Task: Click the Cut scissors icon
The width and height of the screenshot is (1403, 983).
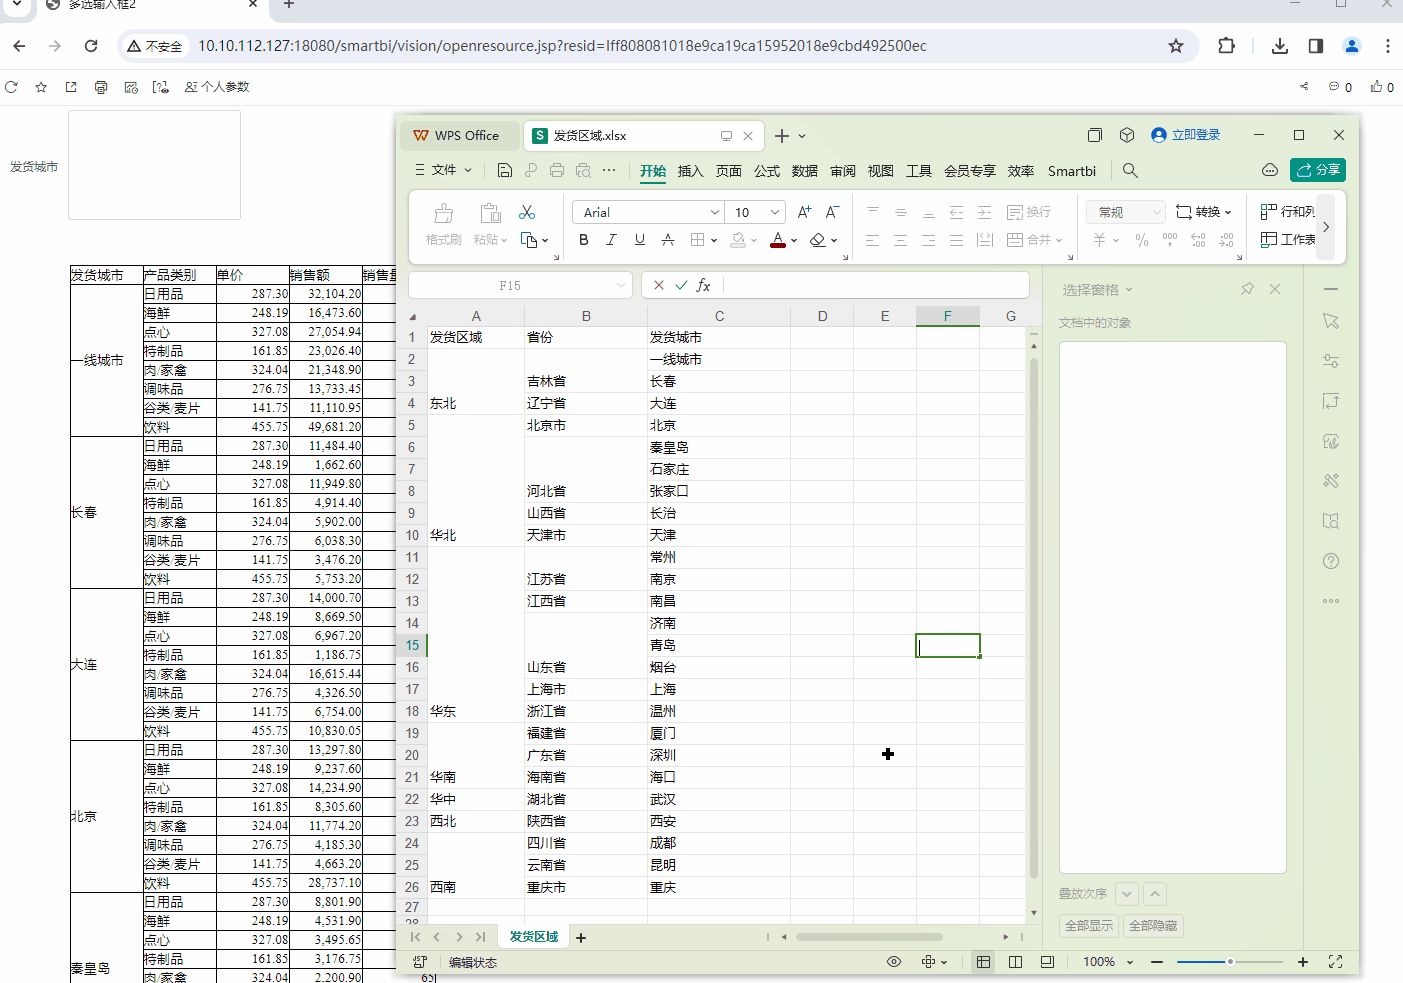Action: 527,212
